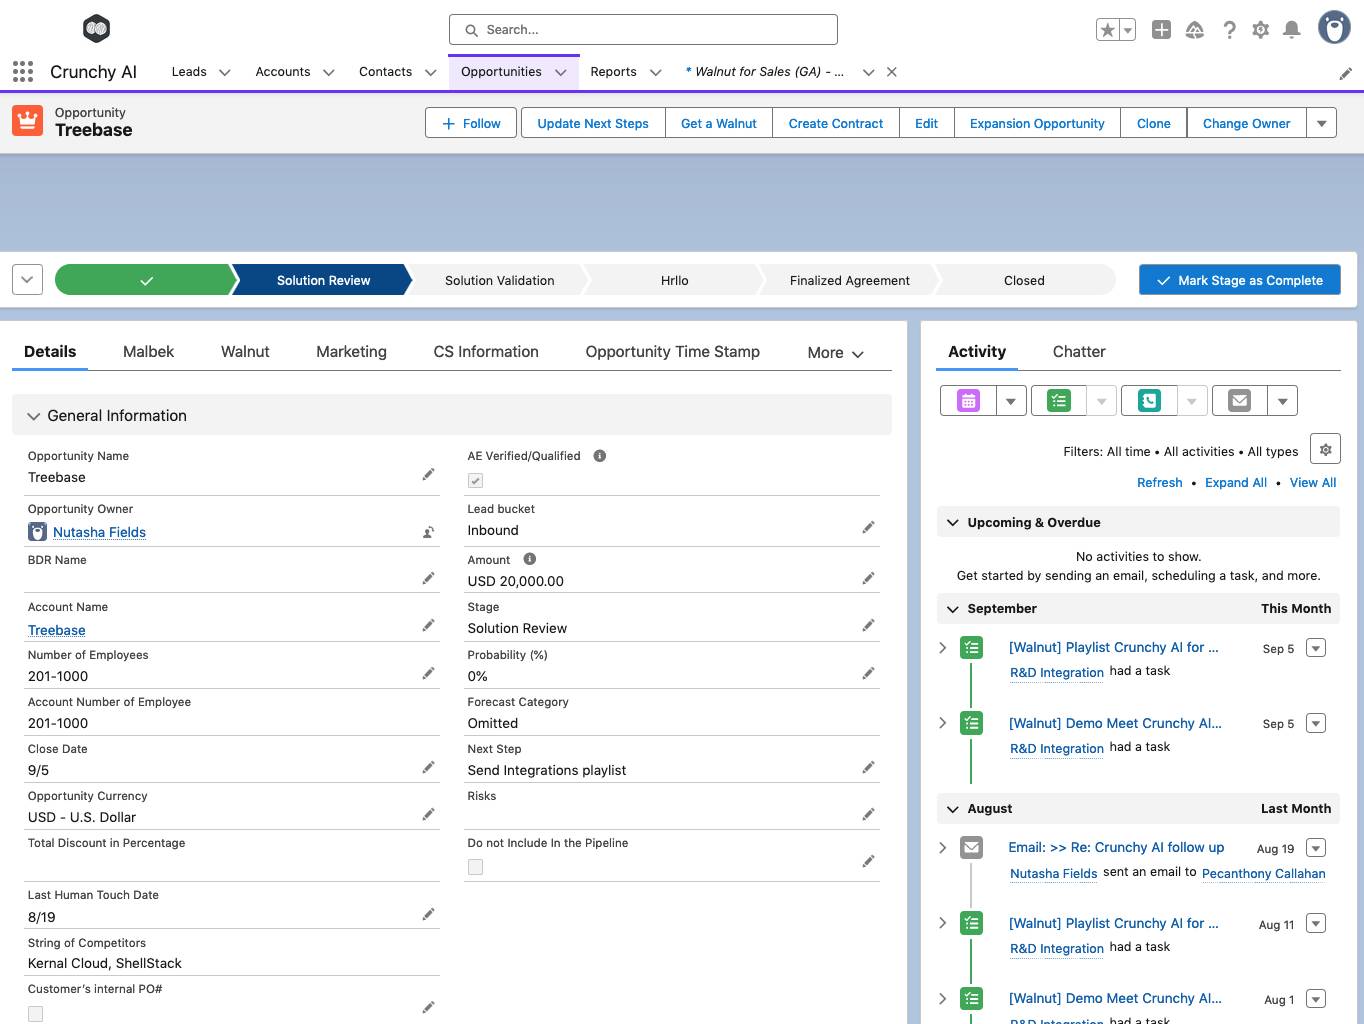Click Update Next Steps button
Screen dimensions: 1364x1024
pyautogui.click(x=593, y=123)
